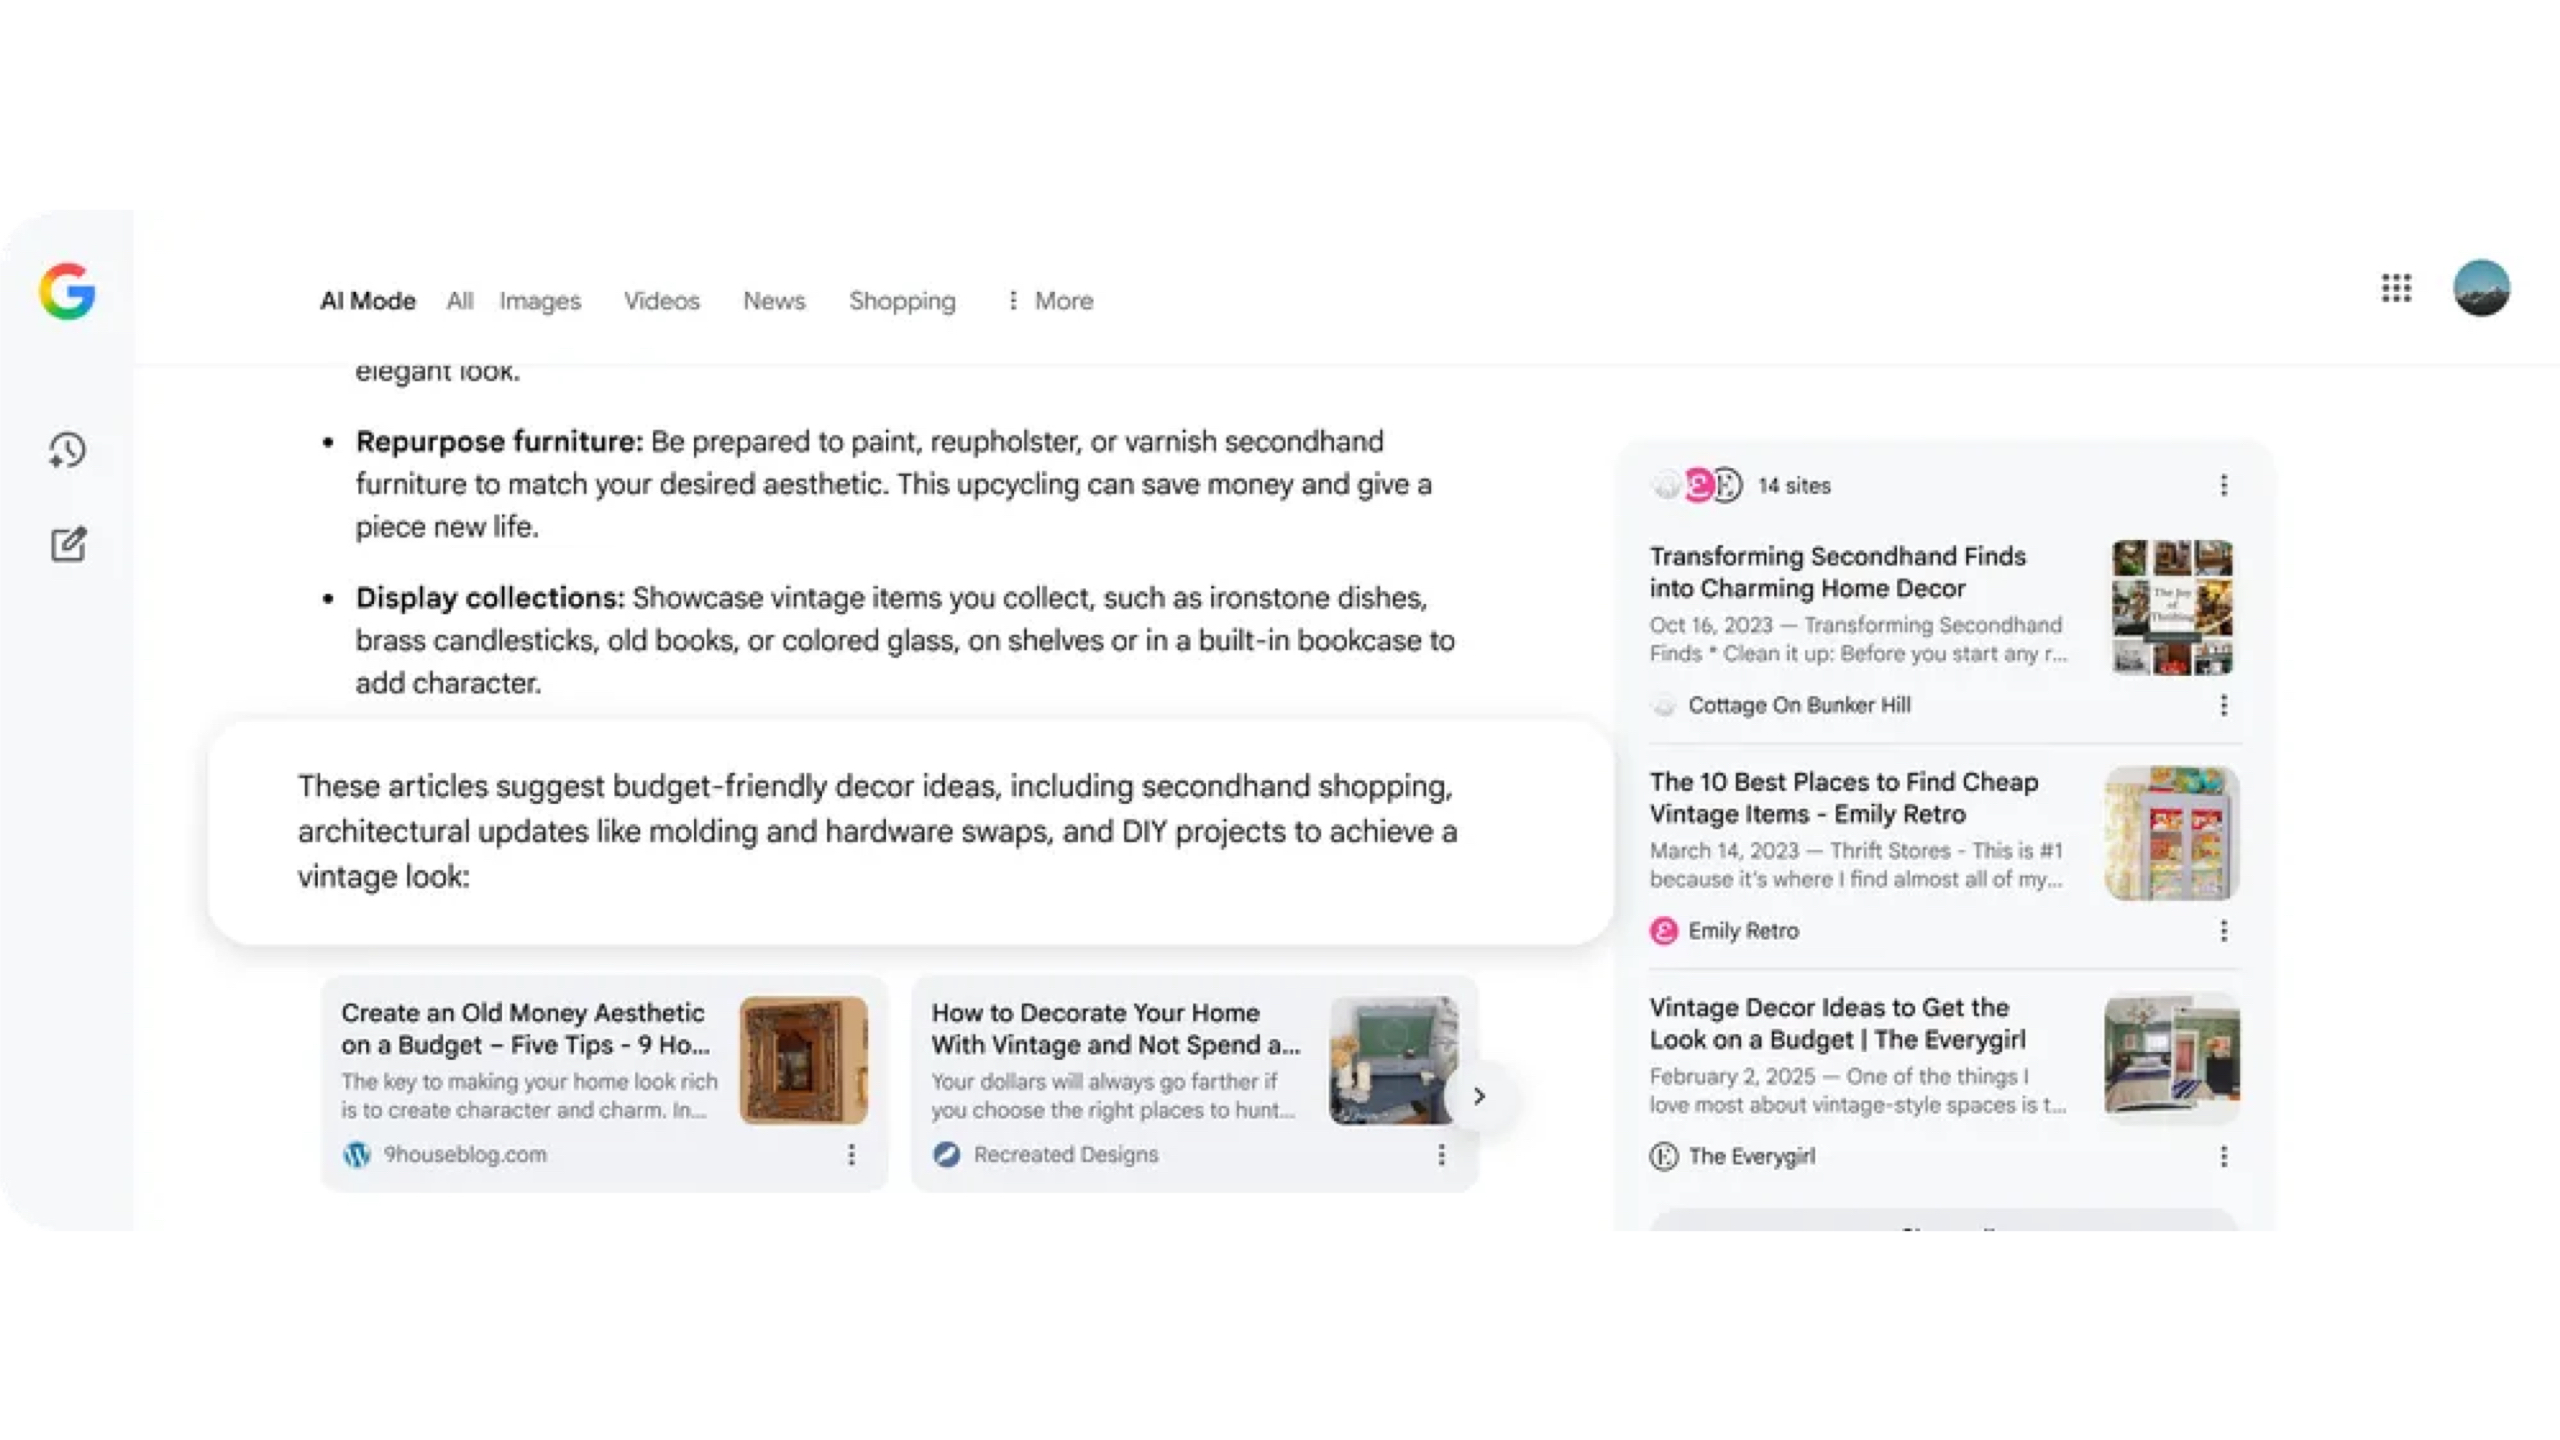Select the AI Mode tab
The height and width of the screenshot is (1440, 2560).
tap(367, 301)
